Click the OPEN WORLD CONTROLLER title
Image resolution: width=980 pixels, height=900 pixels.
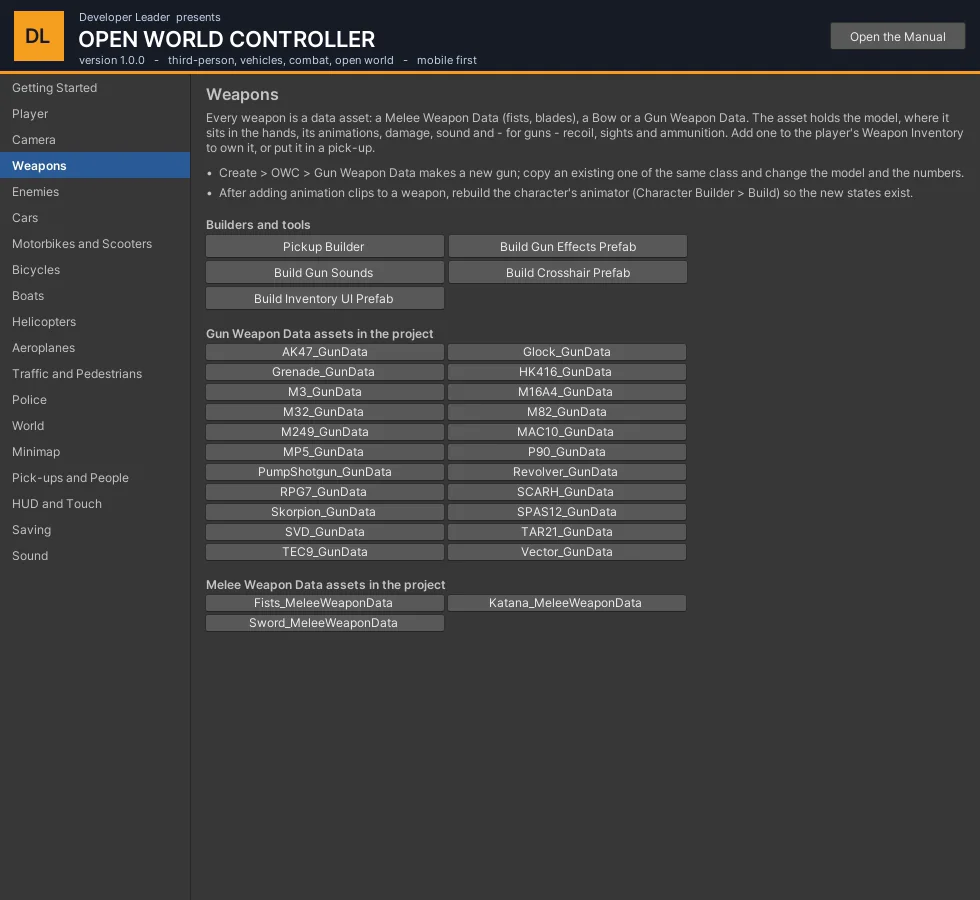tap(227, 39)
